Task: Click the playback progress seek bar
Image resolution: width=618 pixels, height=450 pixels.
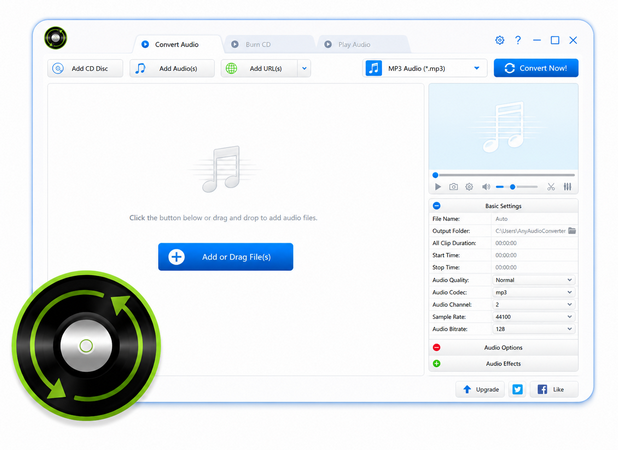Action: [504, 175]
